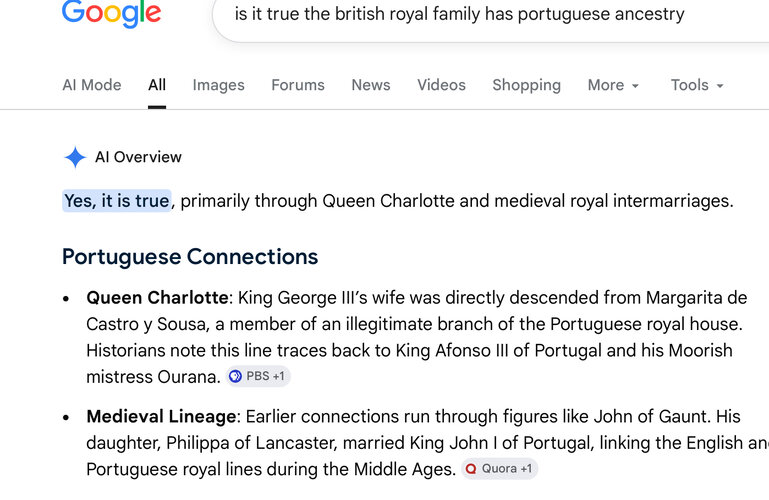Click the highlighted 'Yes, it is true' text

(117, 201)
